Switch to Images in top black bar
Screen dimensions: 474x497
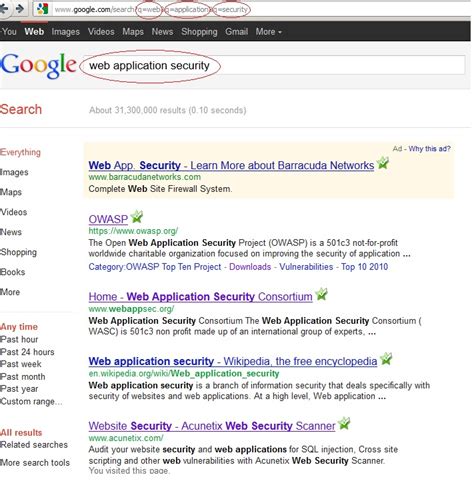coord(66,32)
